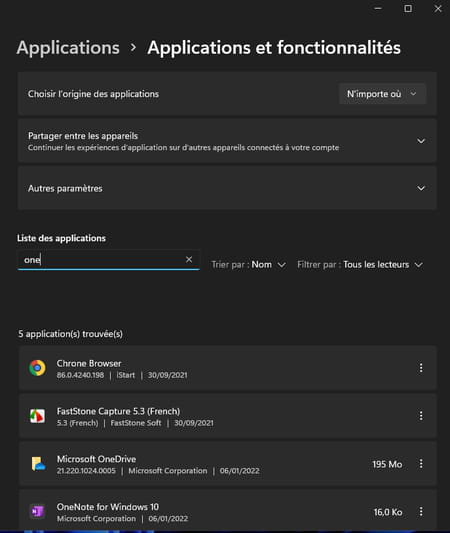Viewport: 450px width, 533px height.
Task: Click the Microsoft OneDrive cloud icon
Action: click(x=38, y=464)
